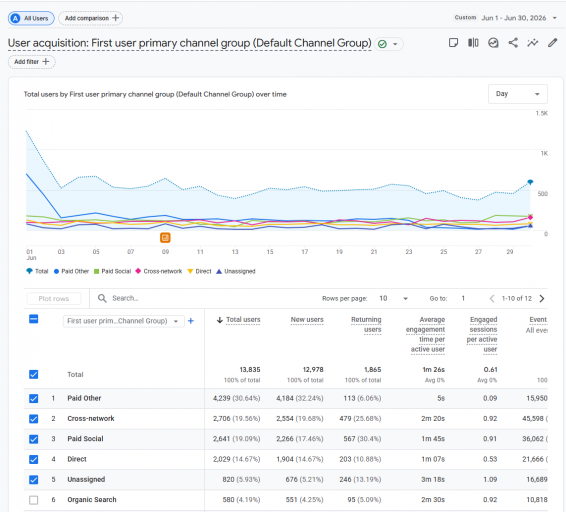
Task: Click the share report icon
Action: [x=513, y=43]
